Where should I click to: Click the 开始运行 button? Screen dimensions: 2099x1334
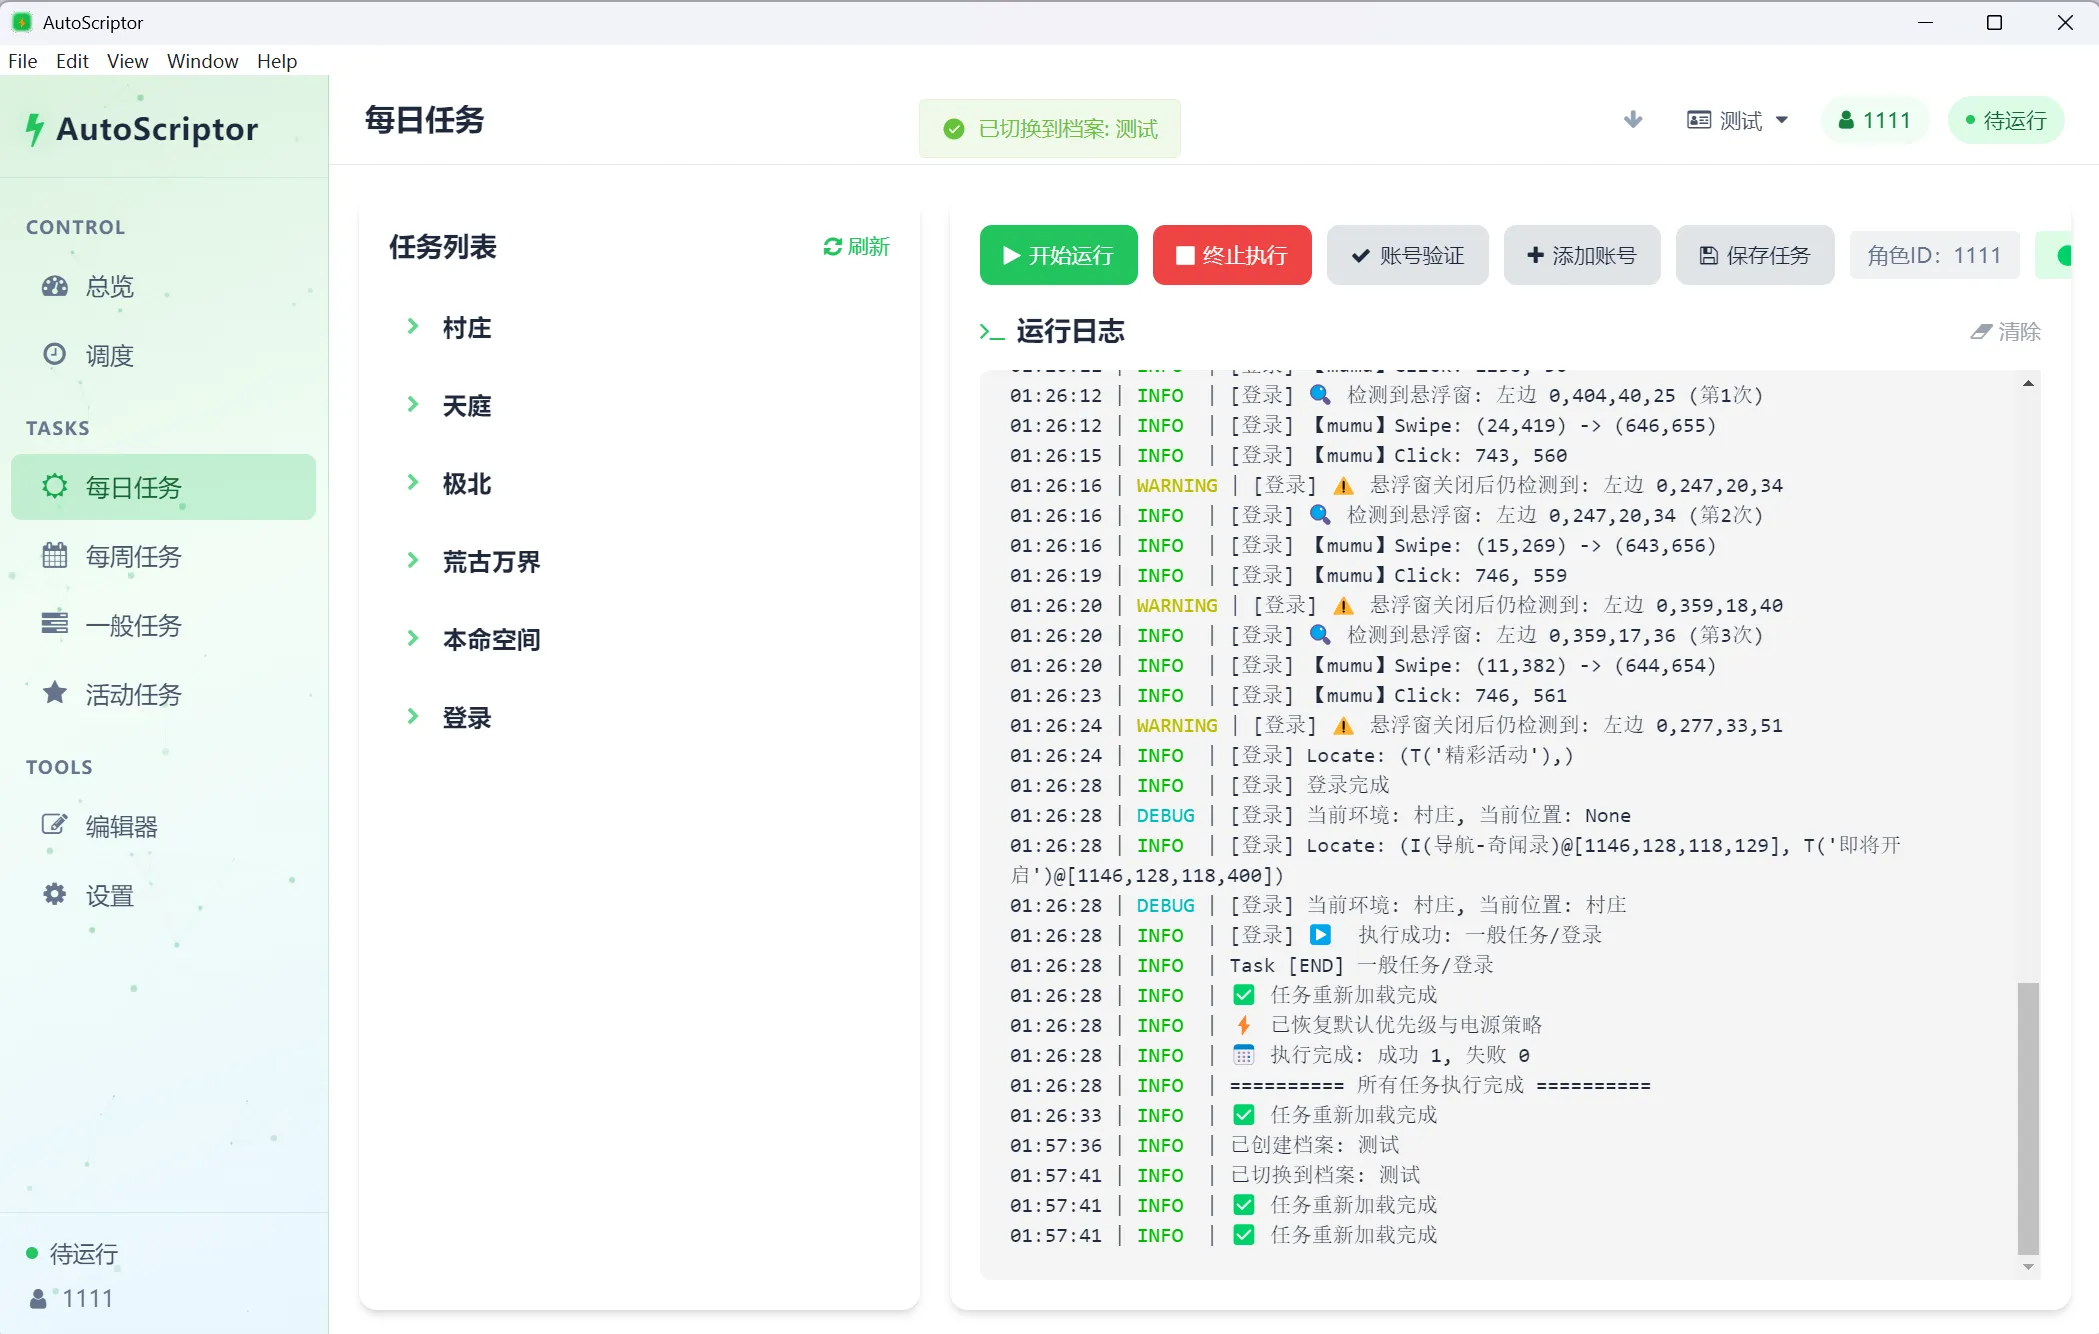pos(1059,255)
